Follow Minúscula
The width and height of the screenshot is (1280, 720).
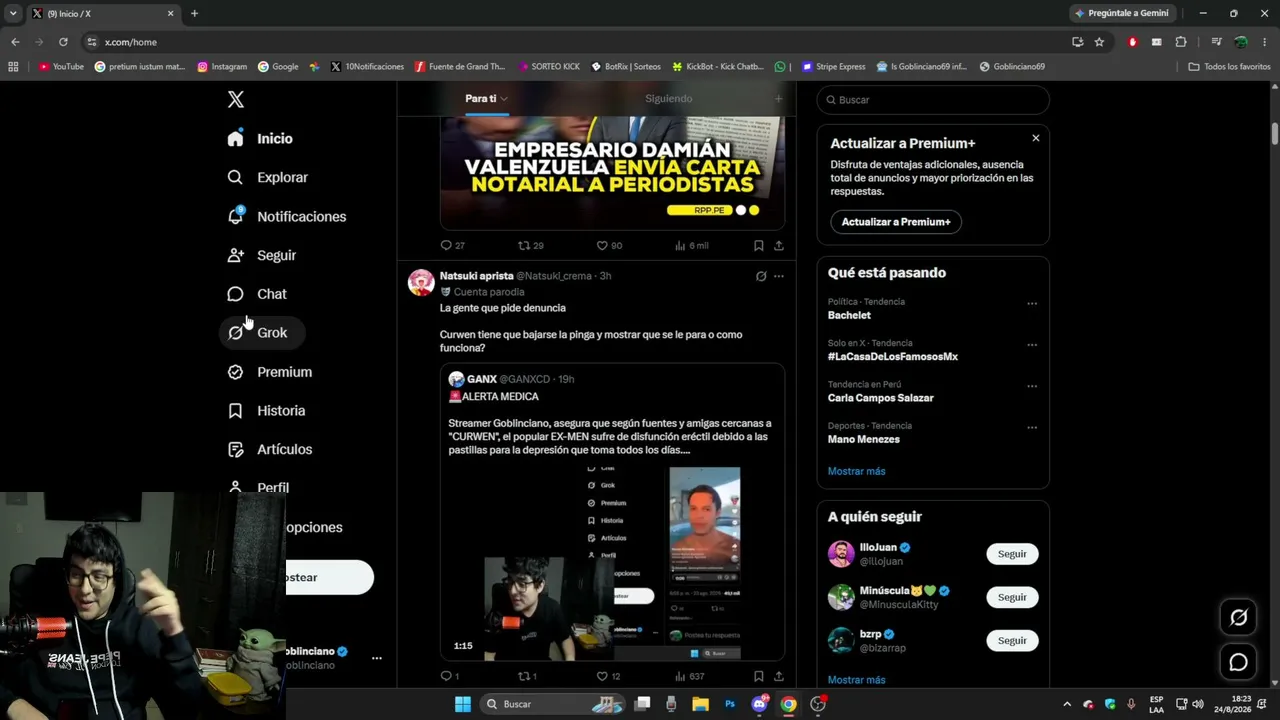[1012, 597]
